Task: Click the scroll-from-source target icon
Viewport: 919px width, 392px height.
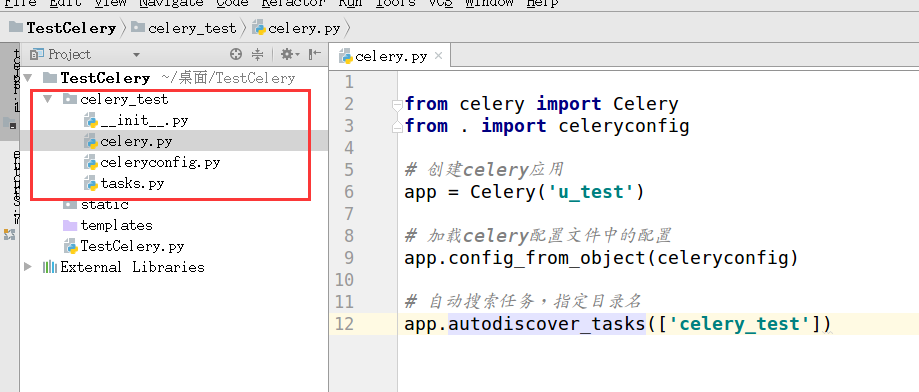Action: (x=236, y=54)
